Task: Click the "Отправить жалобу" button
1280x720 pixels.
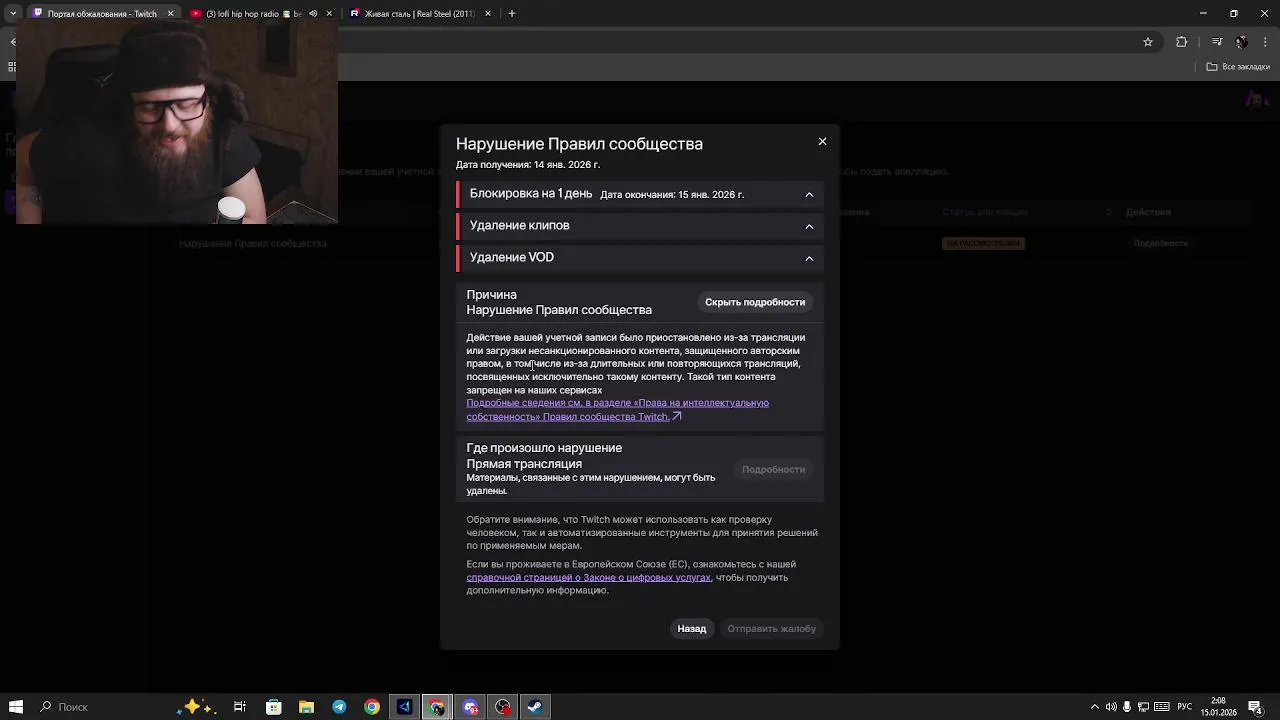Action: [772, 629]
